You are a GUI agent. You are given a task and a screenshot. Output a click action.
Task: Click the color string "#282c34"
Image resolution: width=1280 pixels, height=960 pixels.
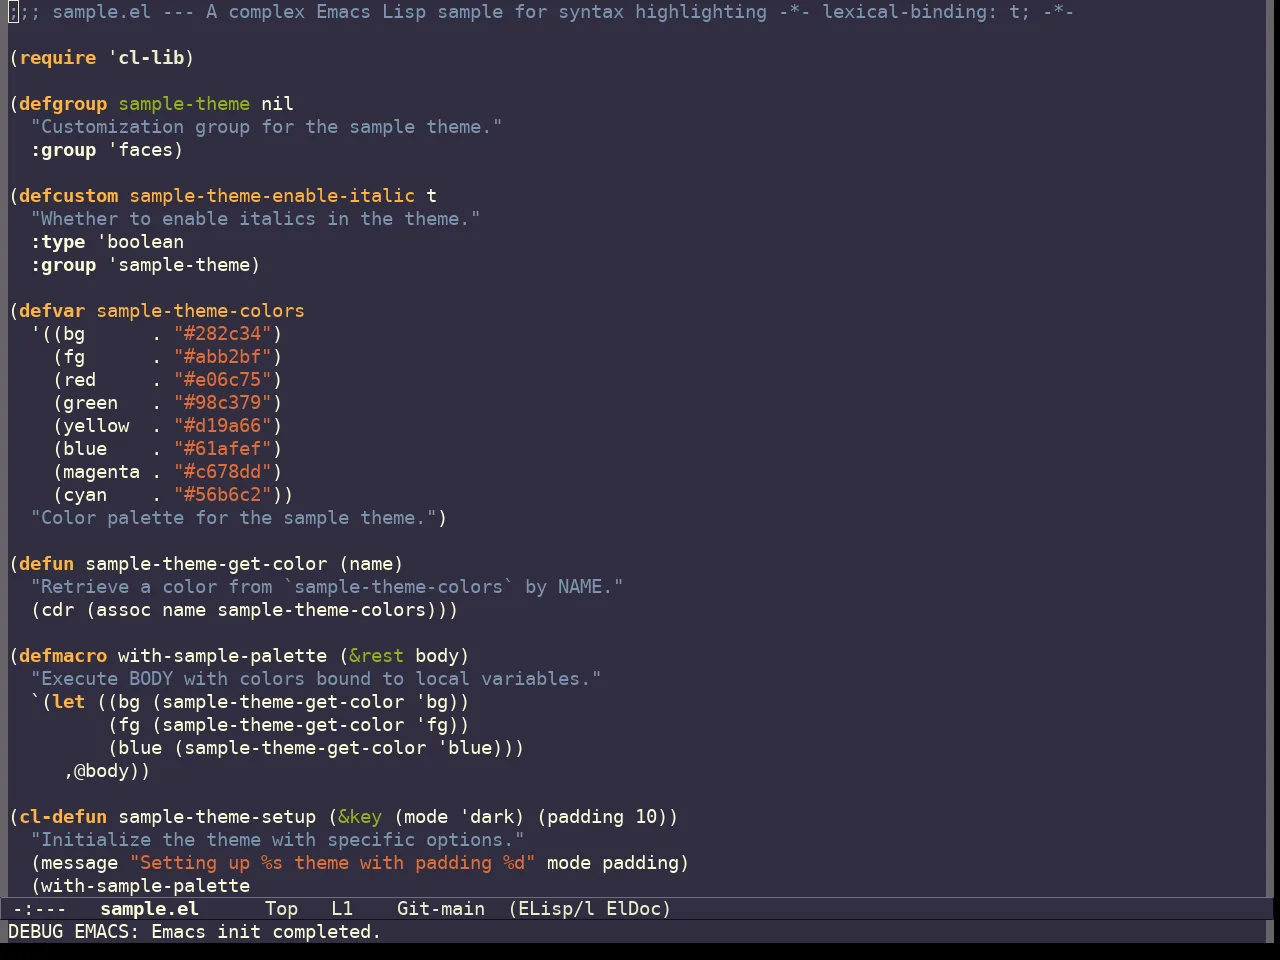point(222,334)
